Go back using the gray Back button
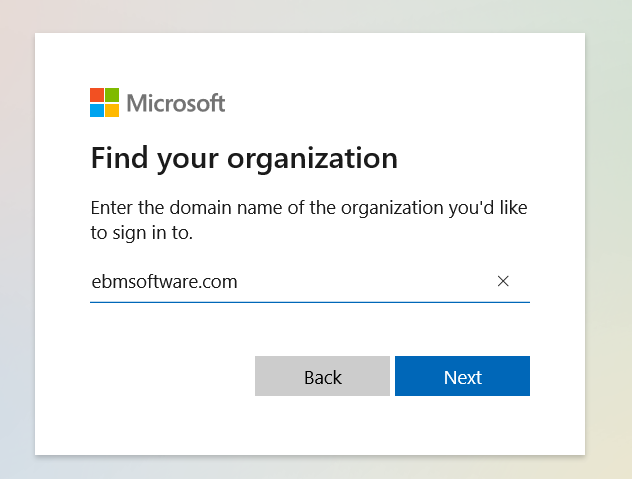This screenshot has height=479, width=632. [322, 376]
